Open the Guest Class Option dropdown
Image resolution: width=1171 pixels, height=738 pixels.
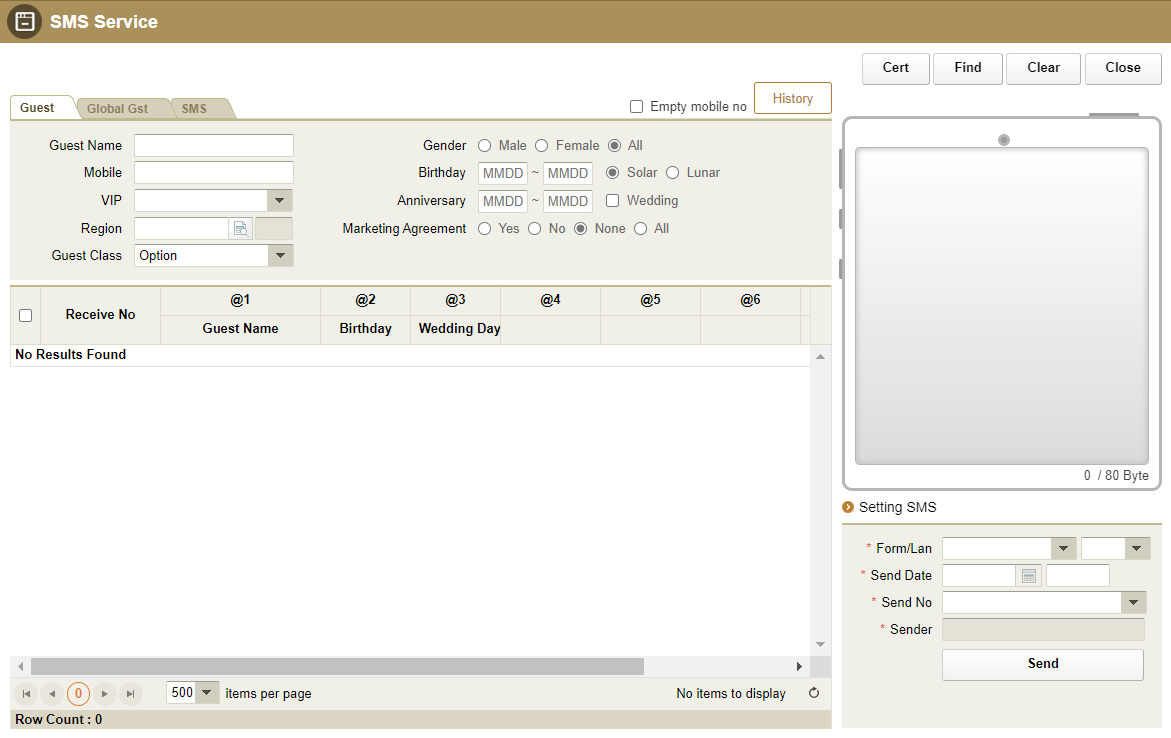tap(279, 255)
